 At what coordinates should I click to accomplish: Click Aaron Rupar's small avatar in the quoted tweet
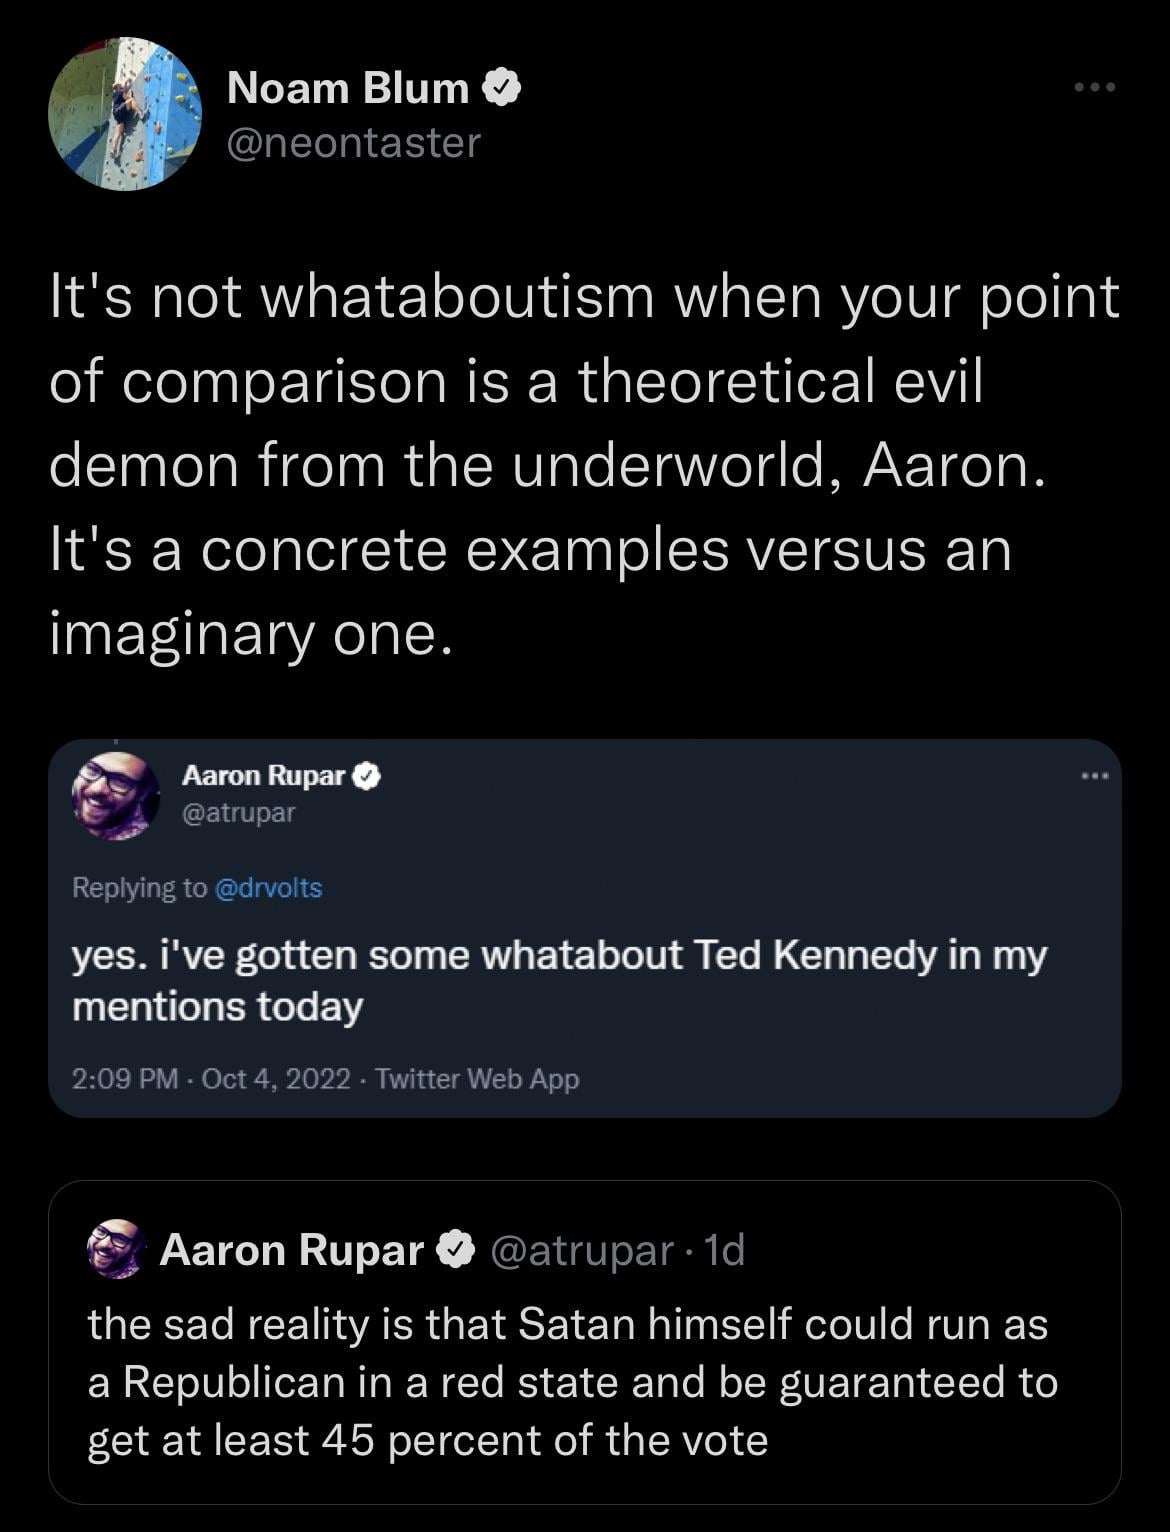(x=115, y=1249)
